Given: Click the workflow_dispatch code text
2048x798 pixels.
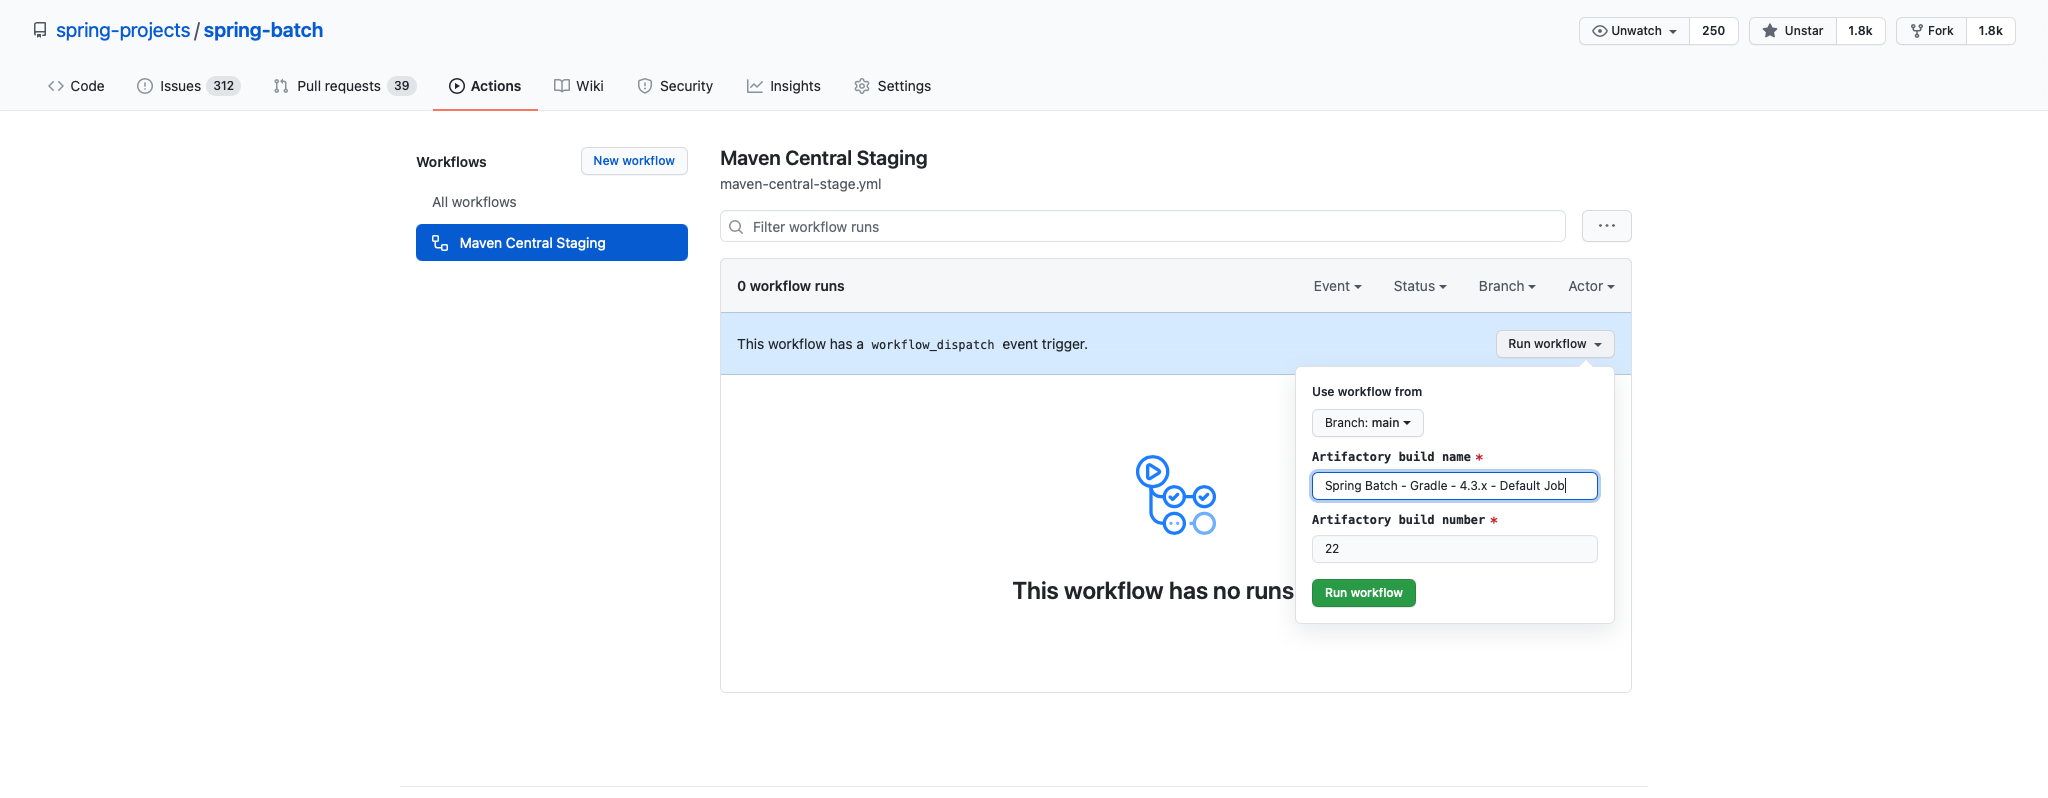Looking at the screenshot, I should (x=933, y=345).
